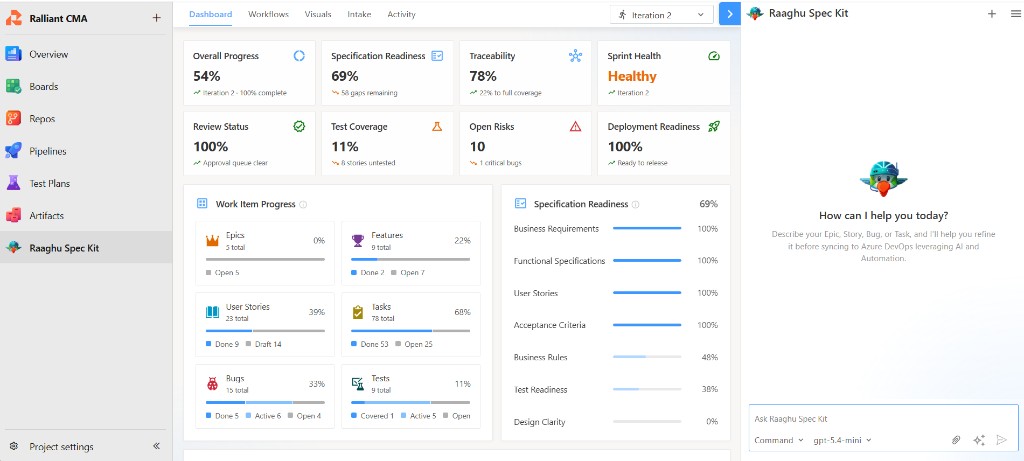Screen dimensions: 1024x461
Task: Click the Raaghu parrot mascot in chat
Action: click(883, 177)
